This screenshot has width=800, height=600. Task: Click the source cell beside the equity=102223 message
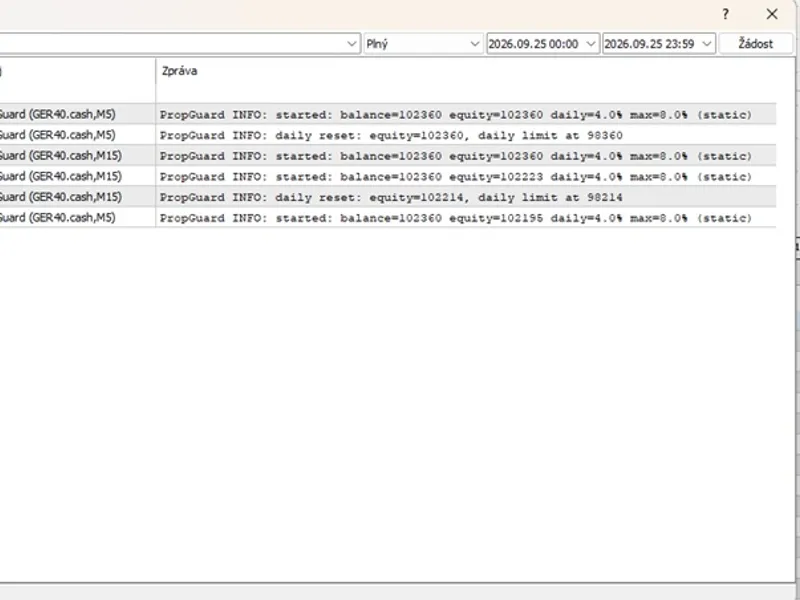[78, 177]
